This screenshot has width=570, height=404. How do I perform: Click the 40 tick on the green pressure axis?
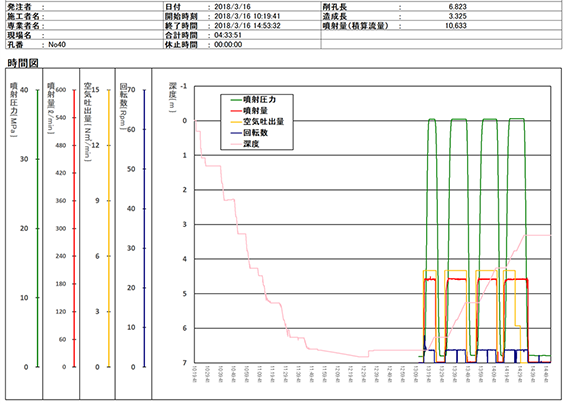click(x=24, y=90)
